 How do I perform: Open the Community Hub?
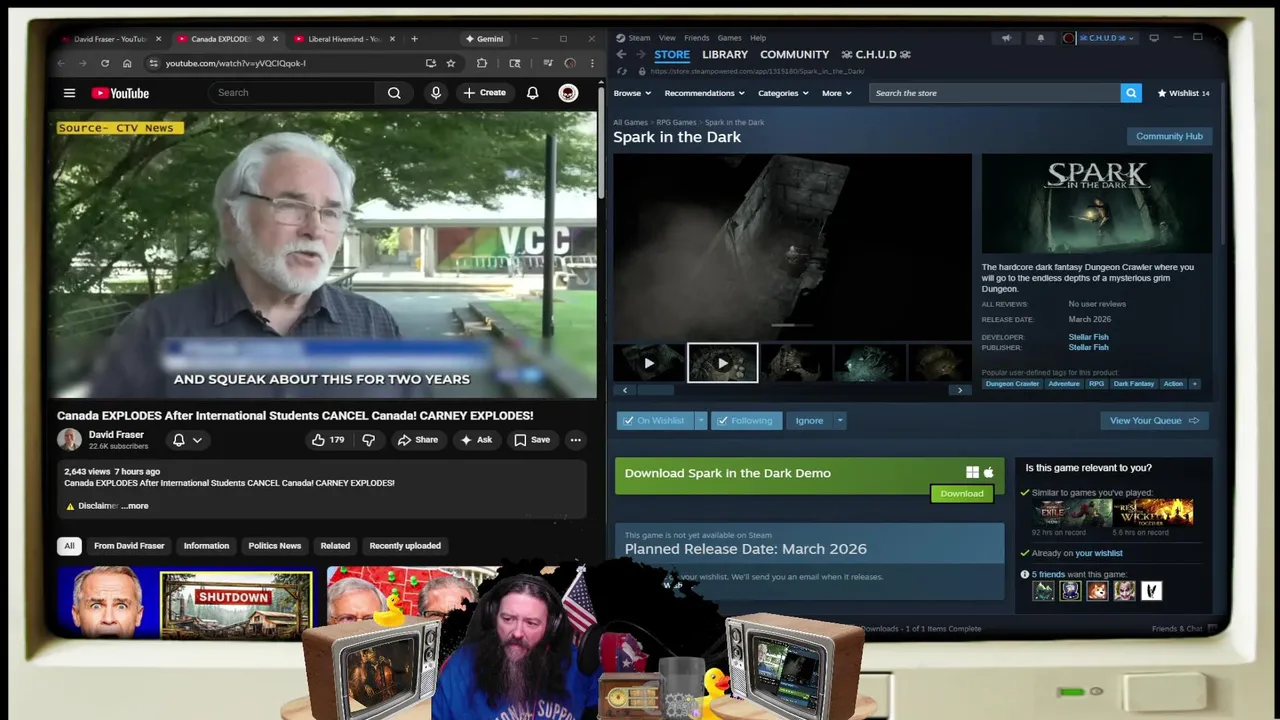pyautogui.click(x=1169, y=136)
